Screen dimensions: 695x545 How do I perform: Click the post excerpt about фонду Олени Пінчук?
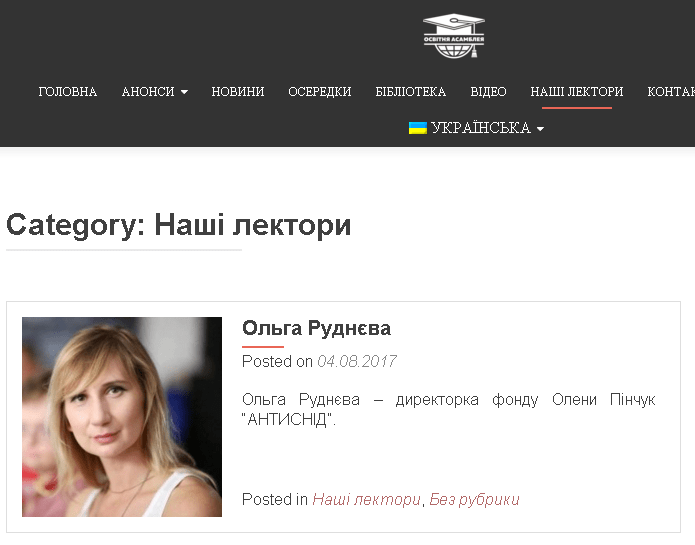449,409
